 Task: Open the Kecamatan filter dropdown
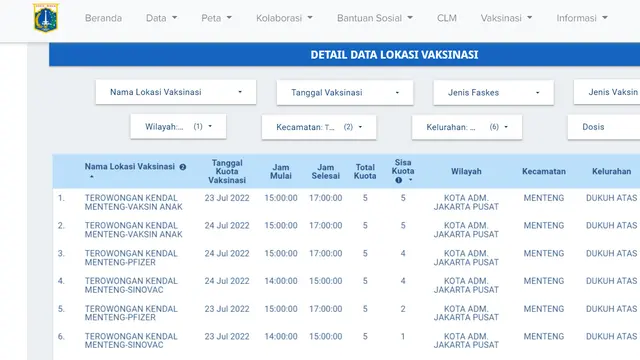[x=319, y=127]
